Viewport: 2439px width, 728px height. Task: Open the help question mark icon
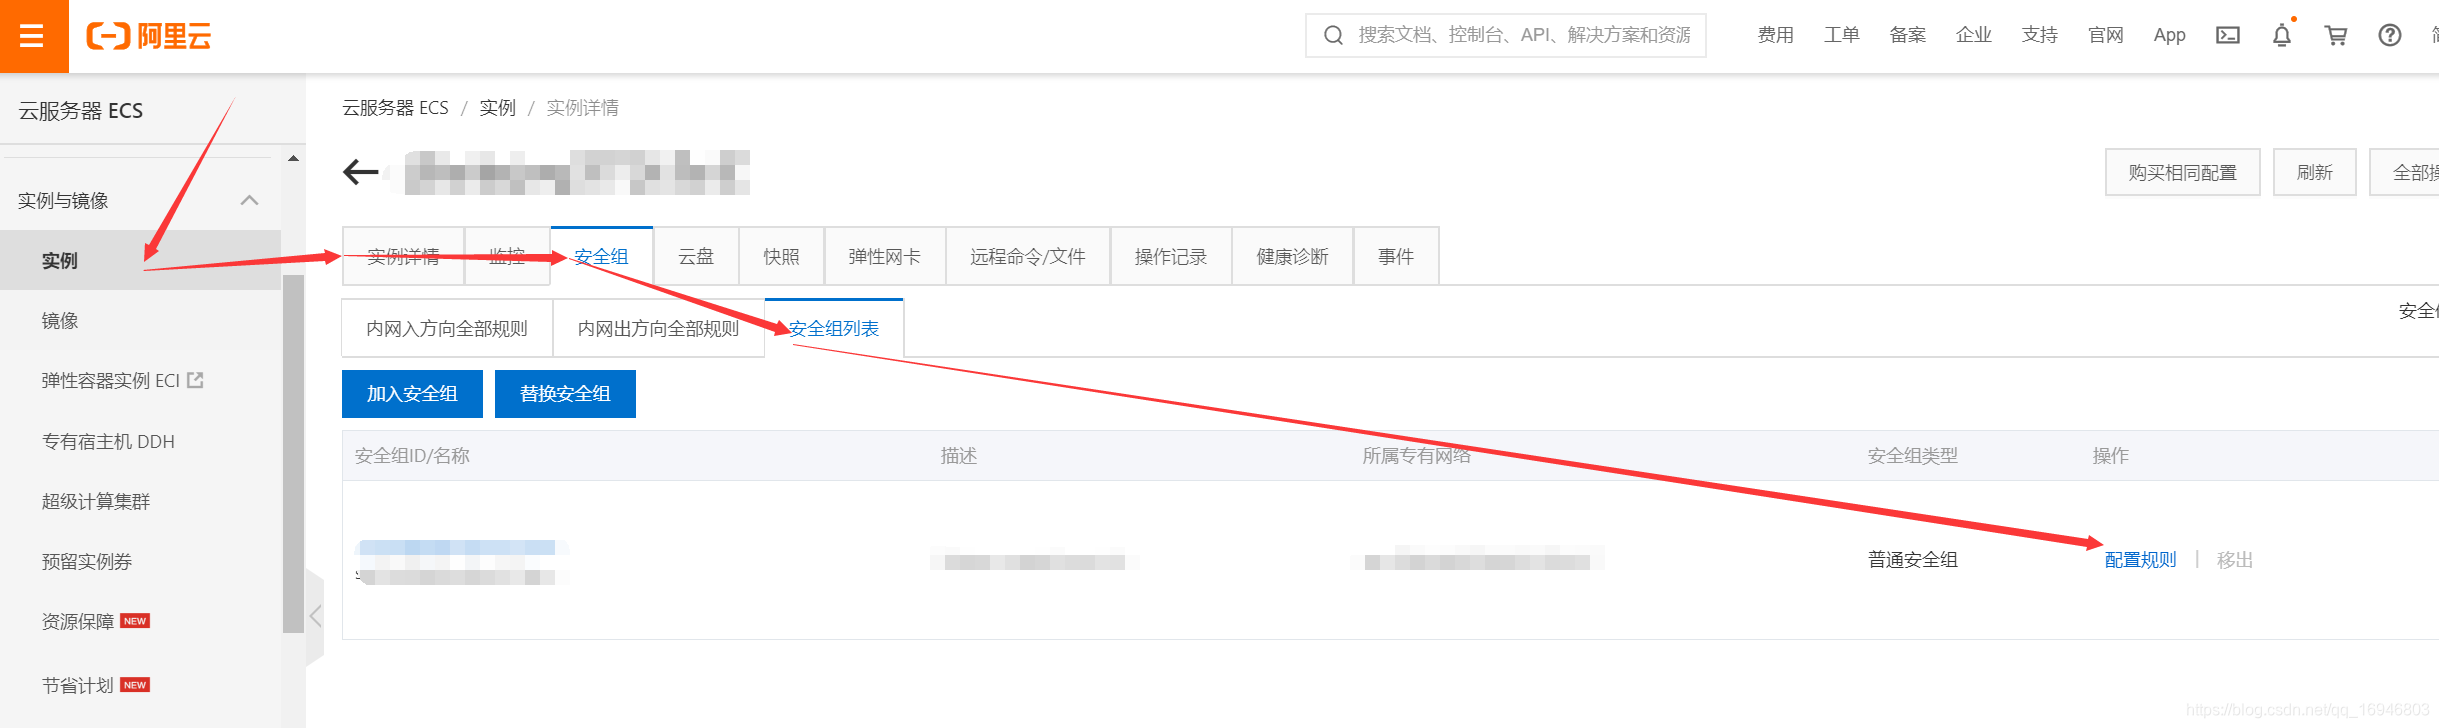click(x=2390, y=36)
